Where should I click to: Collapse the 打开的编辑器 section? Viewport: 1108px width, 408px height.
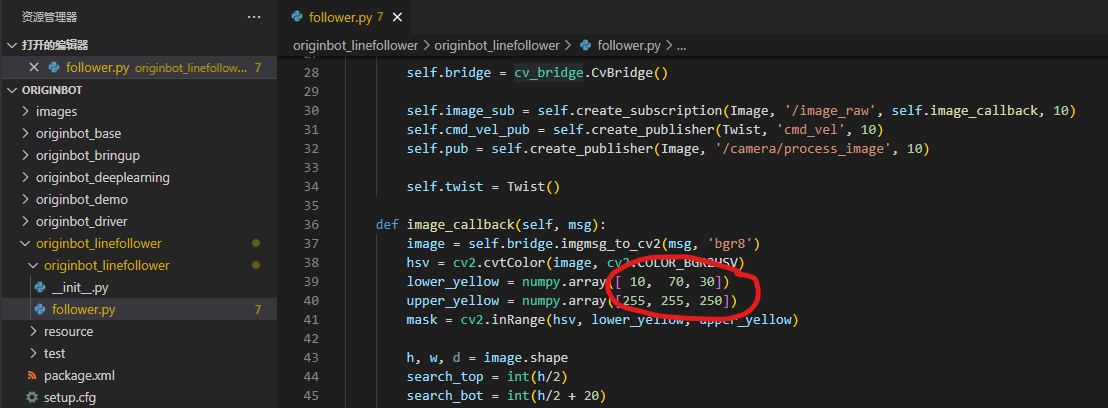[55, 45]
